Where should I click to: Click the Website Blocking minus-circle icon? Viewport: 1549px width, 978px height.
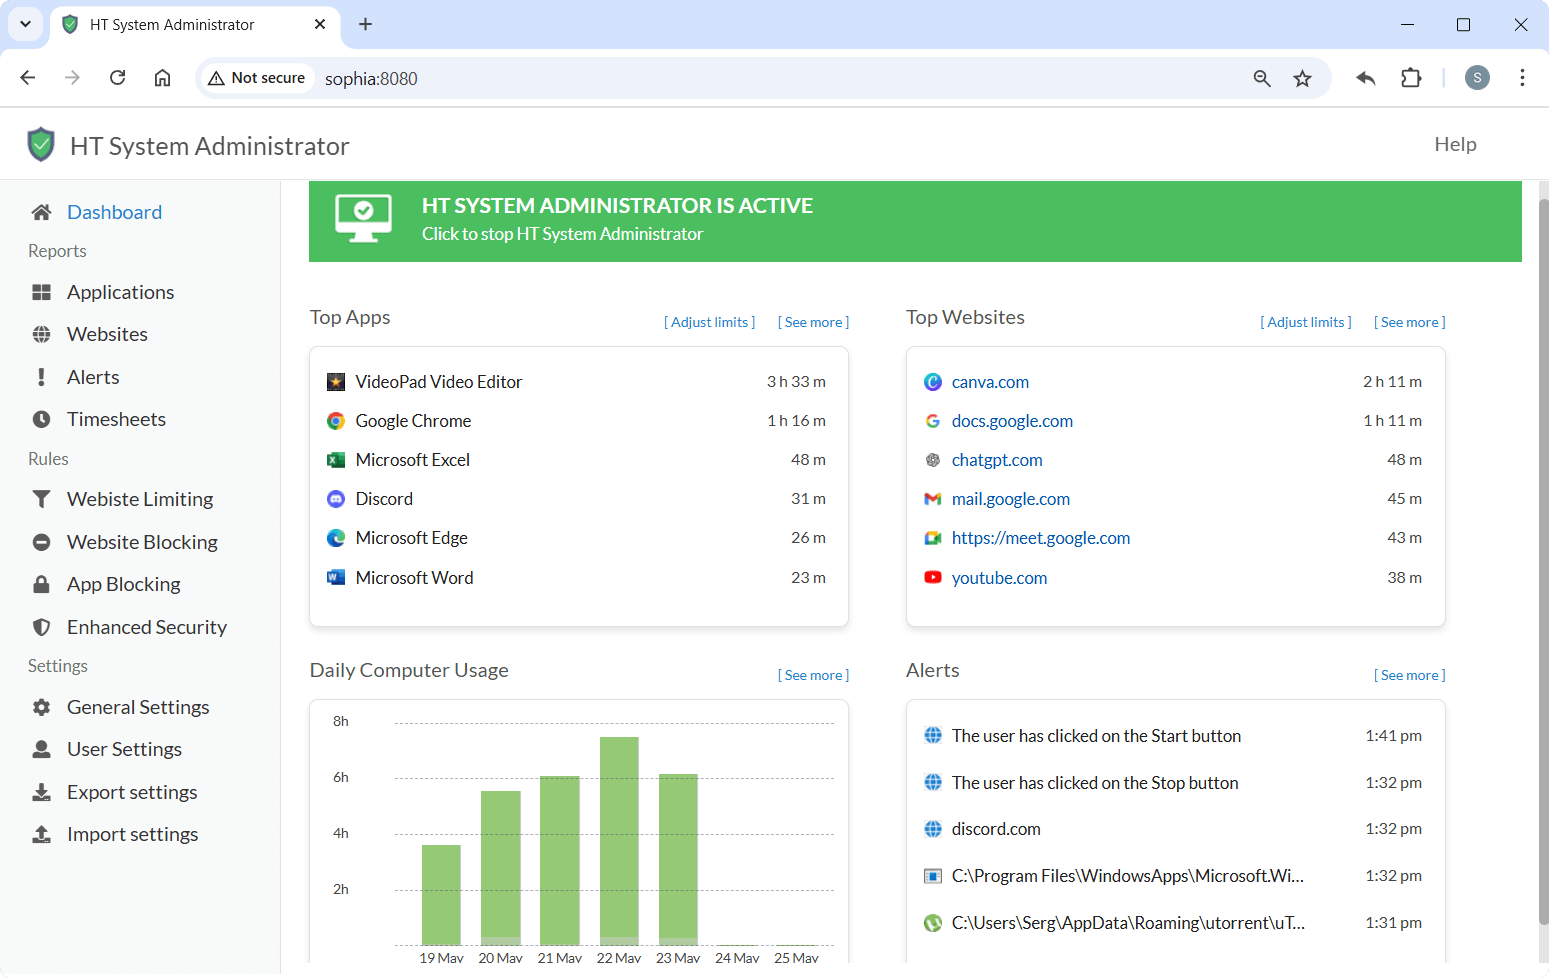click(x=41, y=542)
